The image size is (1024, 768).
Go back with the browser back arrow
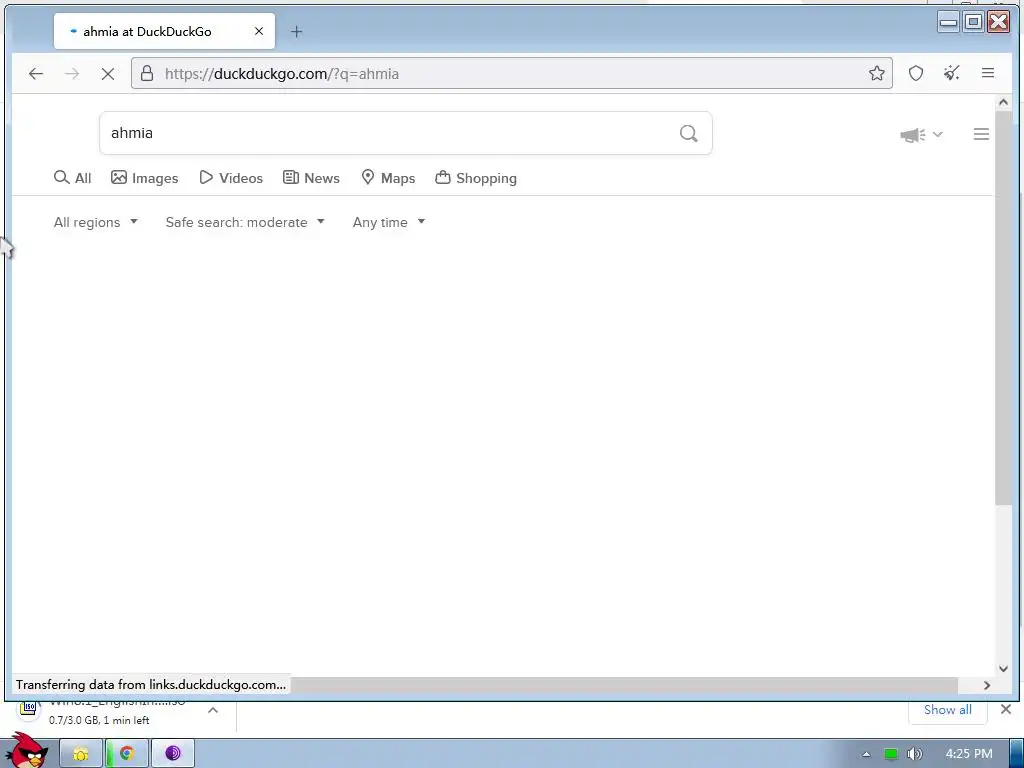click(x=36, y=74)
